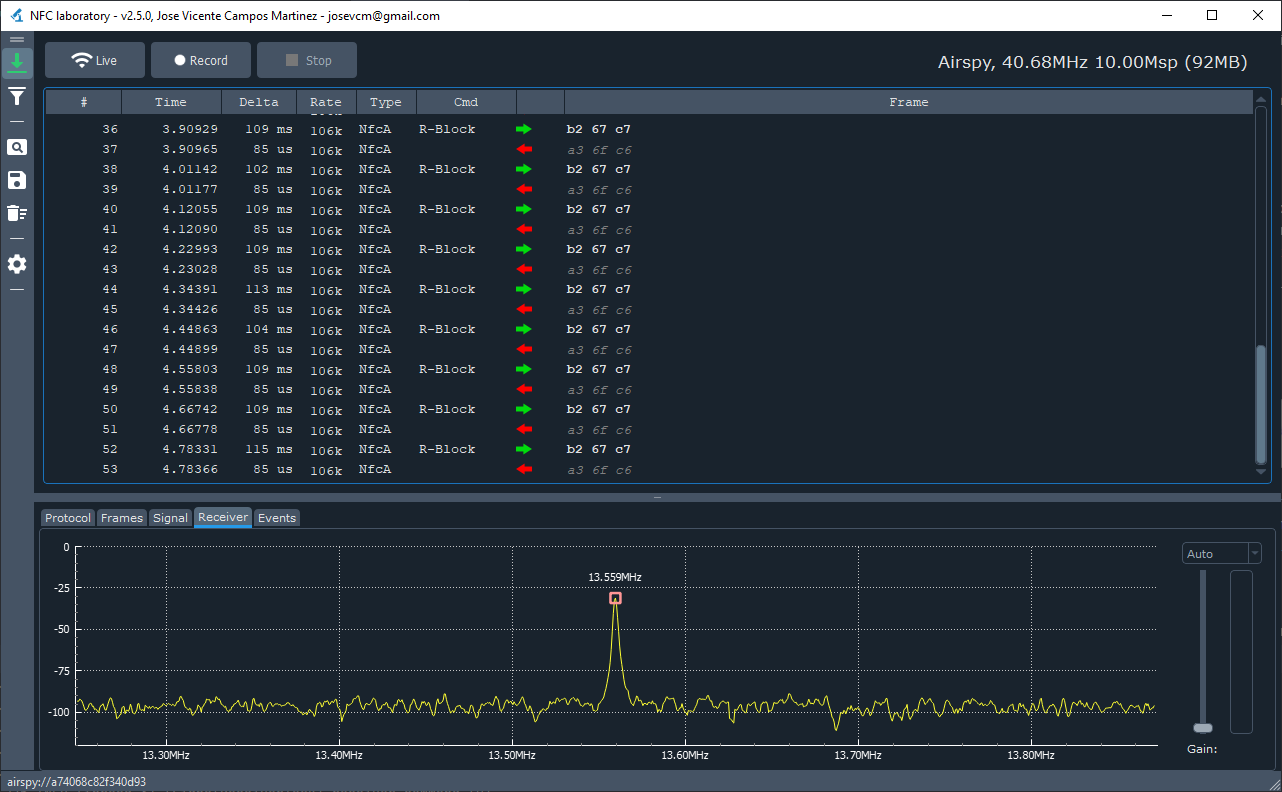This screenshot has width=1282, height=792.
Task: Switch to the Protocol tab
Action: [68, 518]
